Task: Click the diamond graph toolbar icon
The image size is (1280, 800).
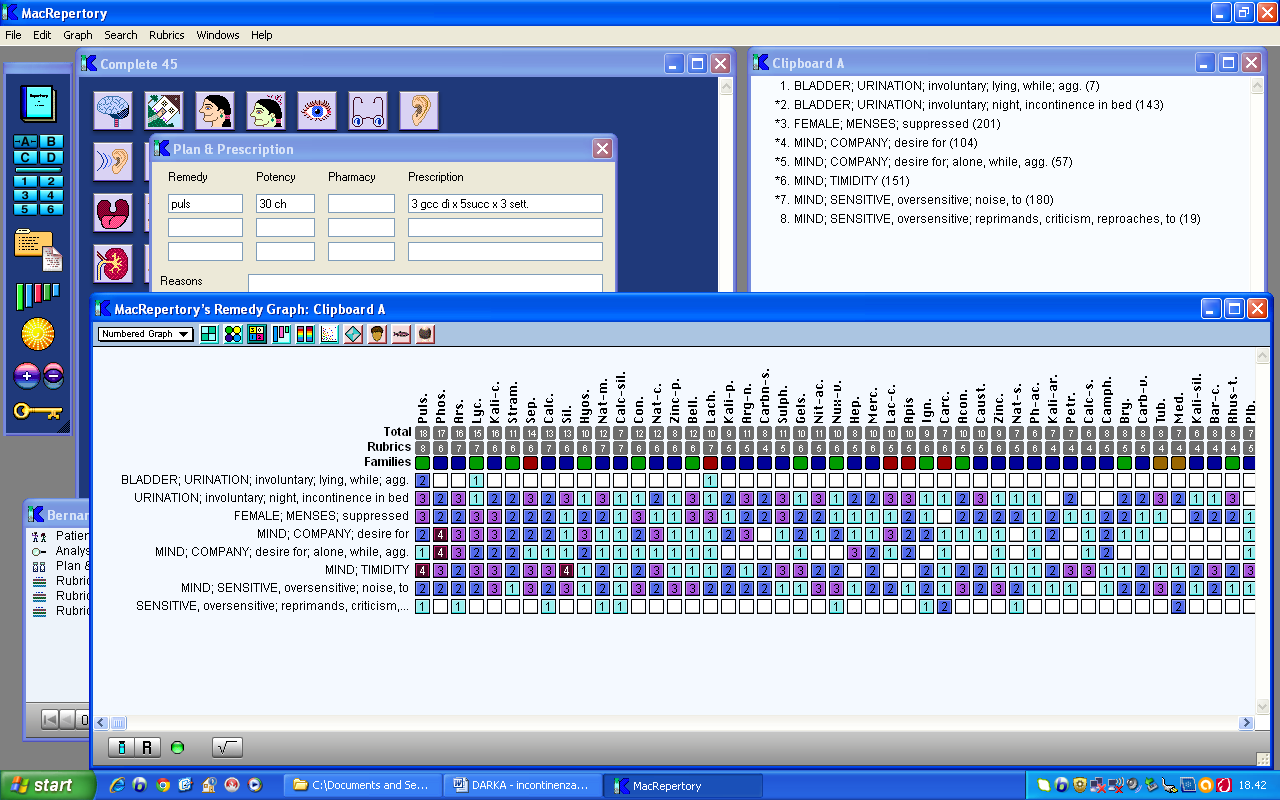Action: pyautogui.click(x=353, y=334)
